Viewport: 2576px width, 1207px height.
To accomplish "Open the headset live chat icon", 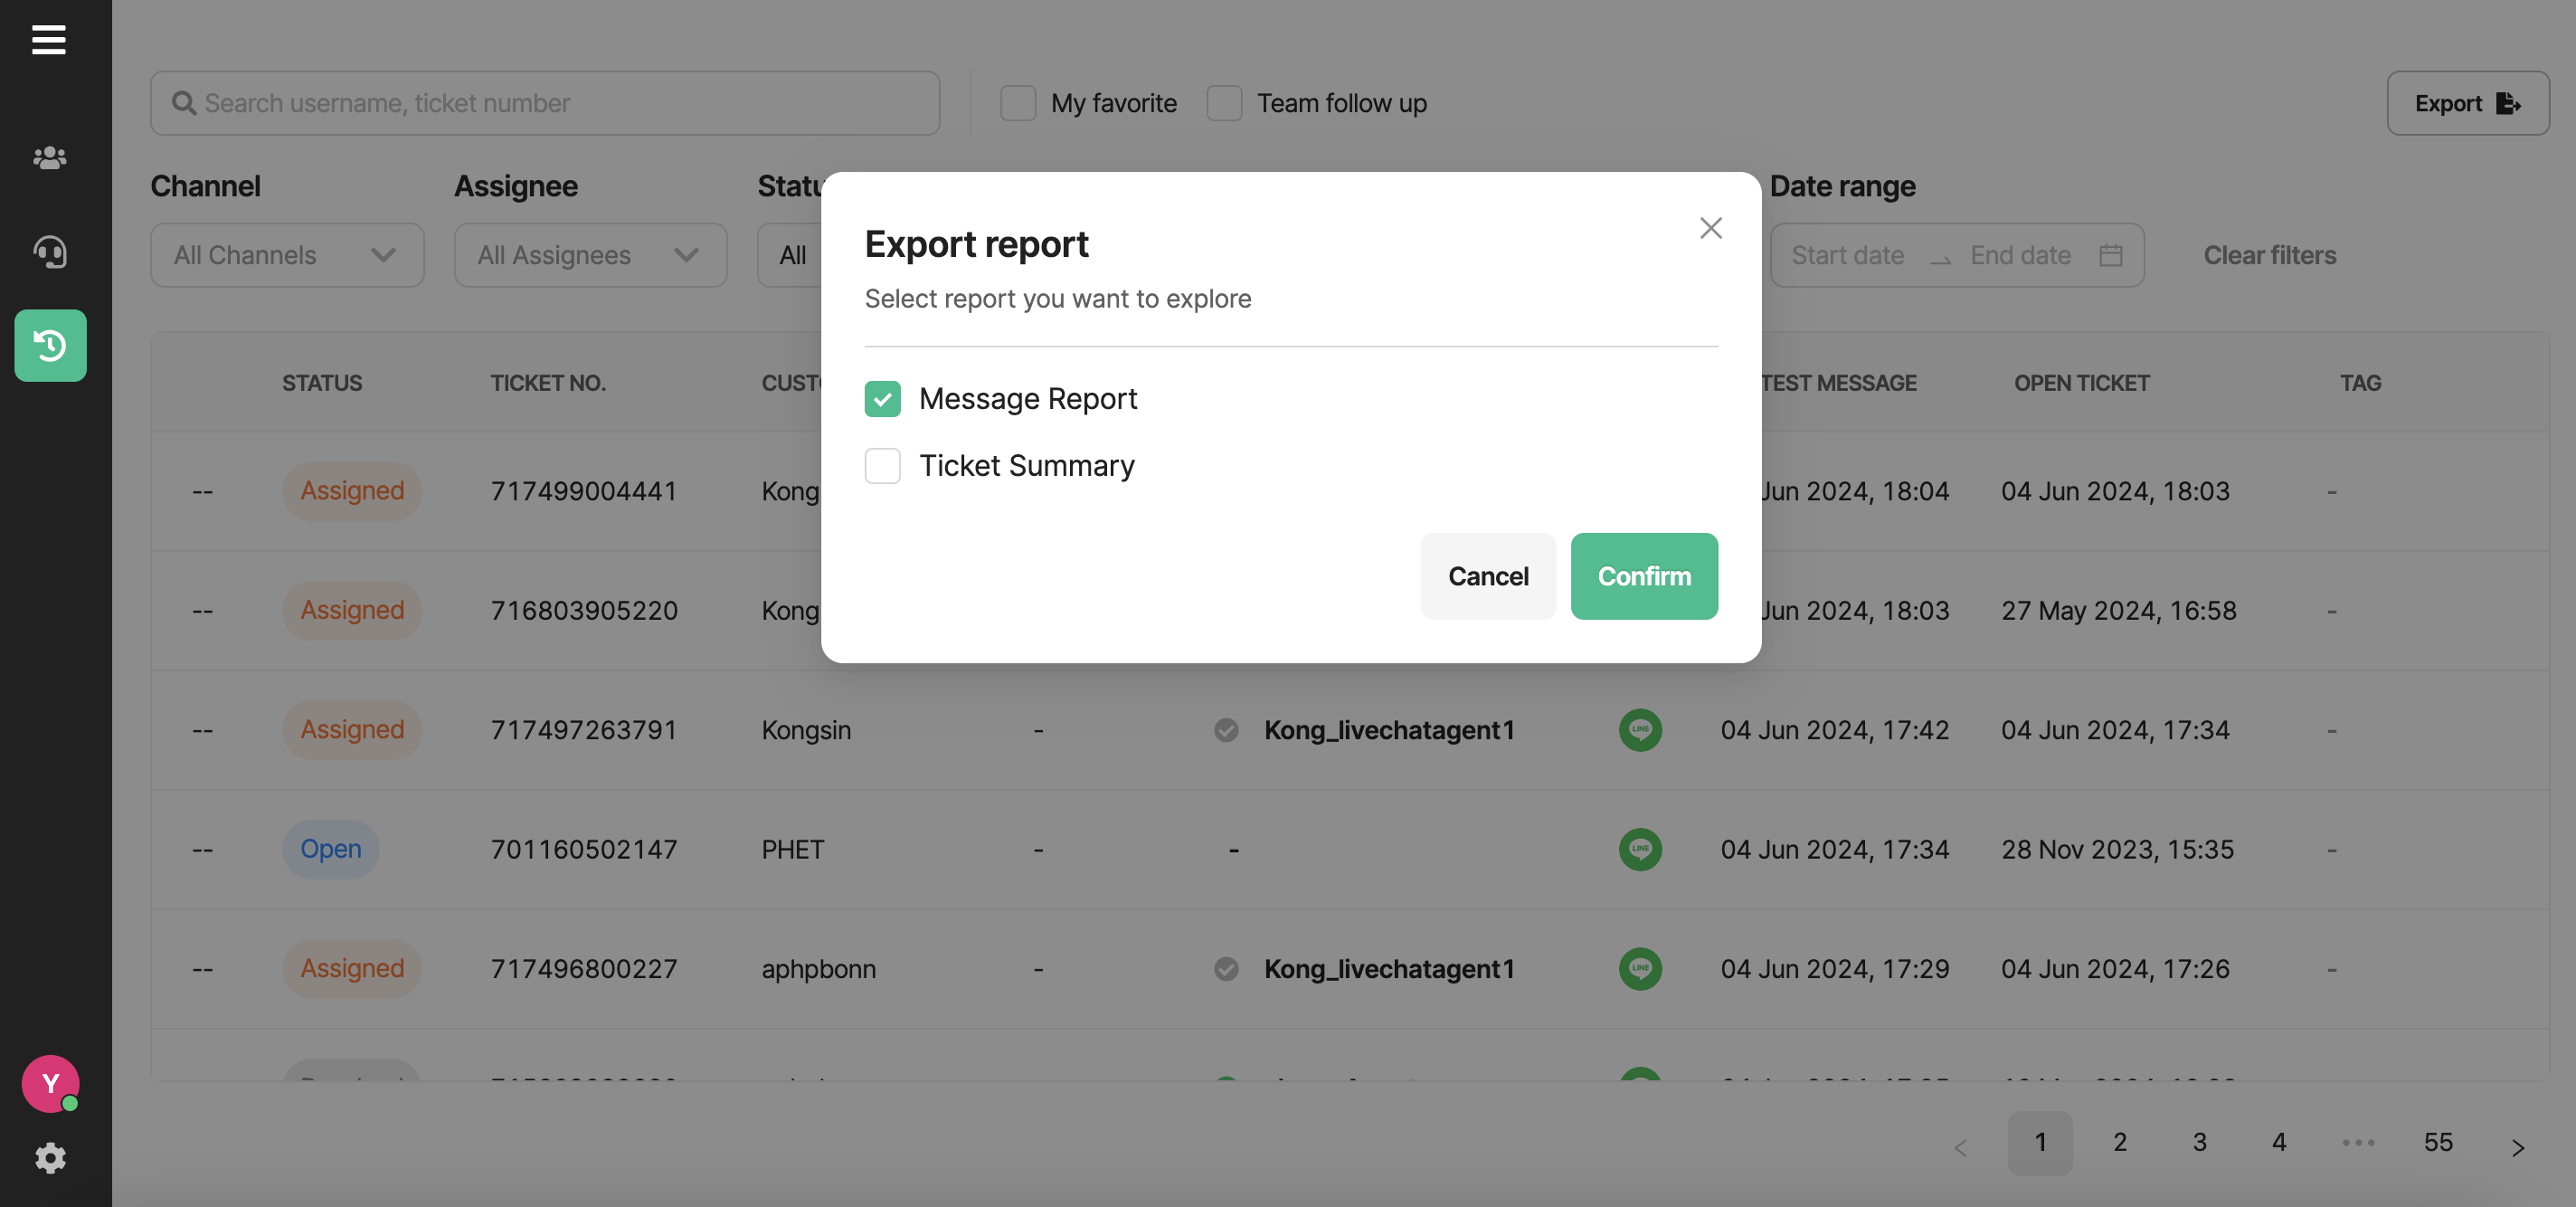I will coord(50,251).
